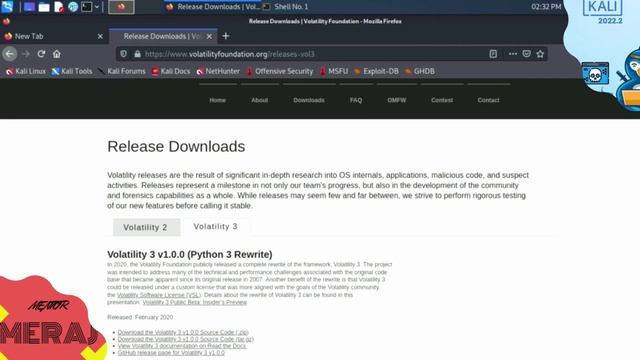Reload the current page
Screen dimensions: 640x360
41,54
